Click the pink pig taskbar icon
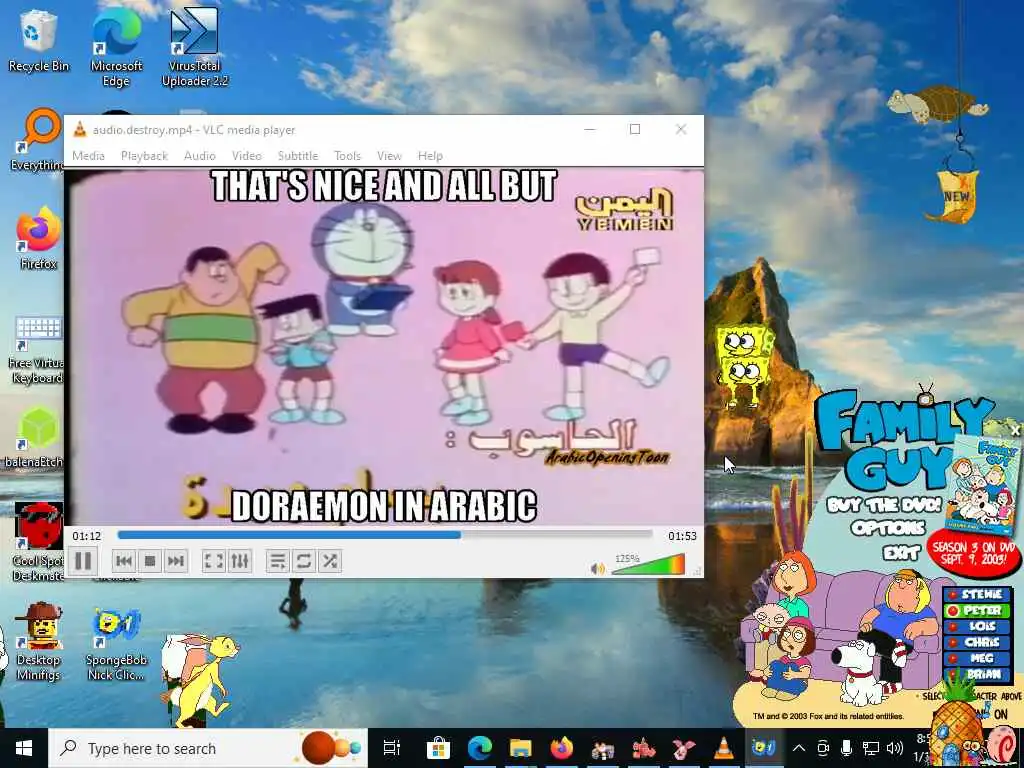Viewport: 1024px width, 768px height. pos(684,748)
